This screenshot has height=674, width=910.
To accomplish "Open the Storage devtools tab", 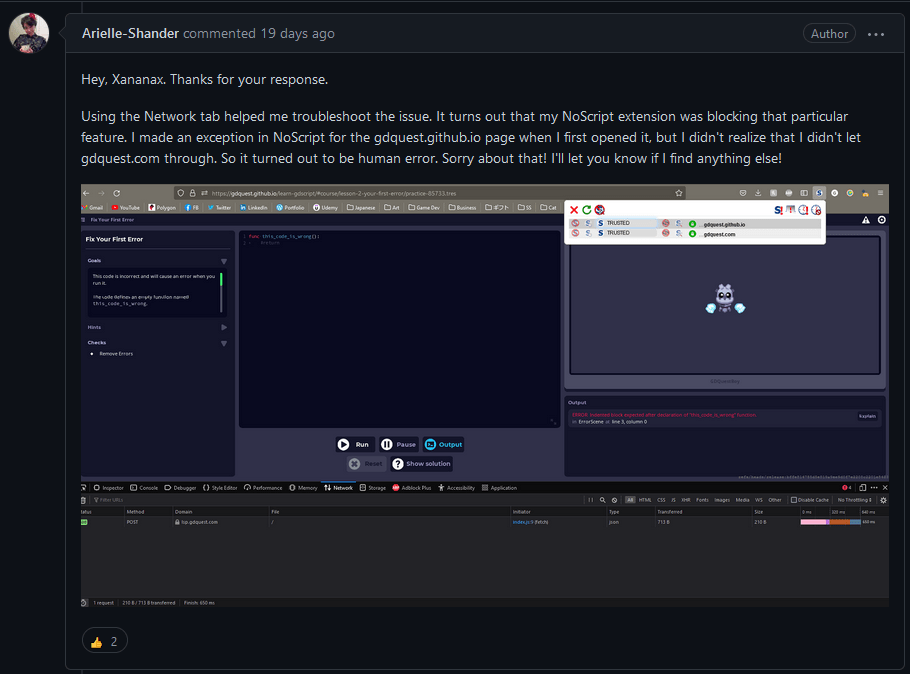I will pos(373,488).
